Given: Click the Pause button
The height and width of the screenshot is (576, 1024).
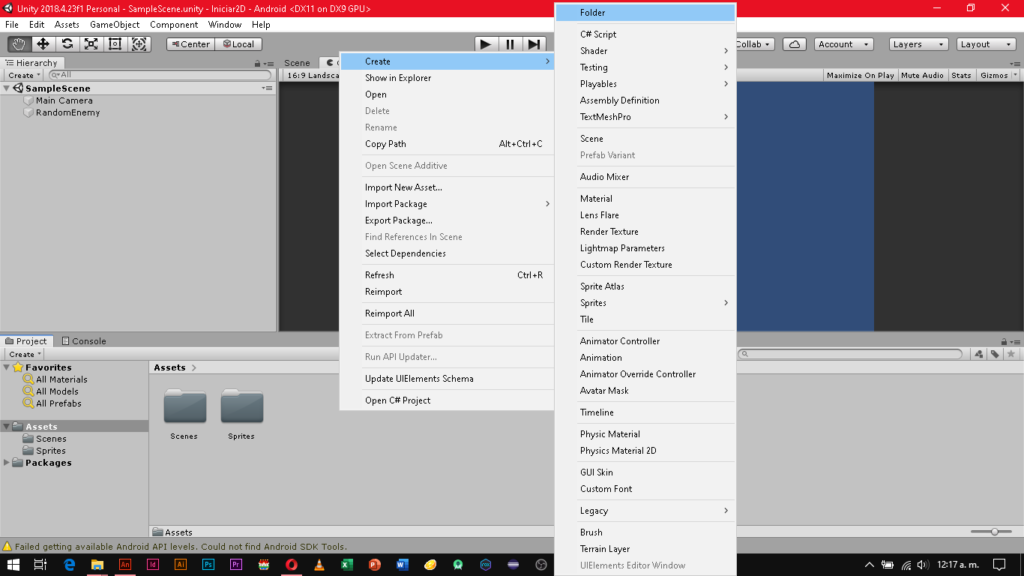Looking at the screenshot, I should [509, 44].
